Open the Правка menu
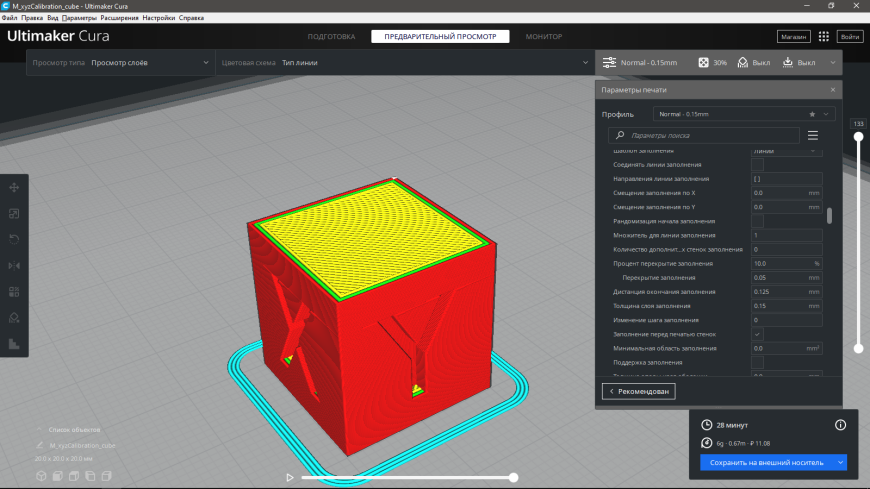This screenshot has width=870, height=489. pyautogui.click(x=32, y=18)
